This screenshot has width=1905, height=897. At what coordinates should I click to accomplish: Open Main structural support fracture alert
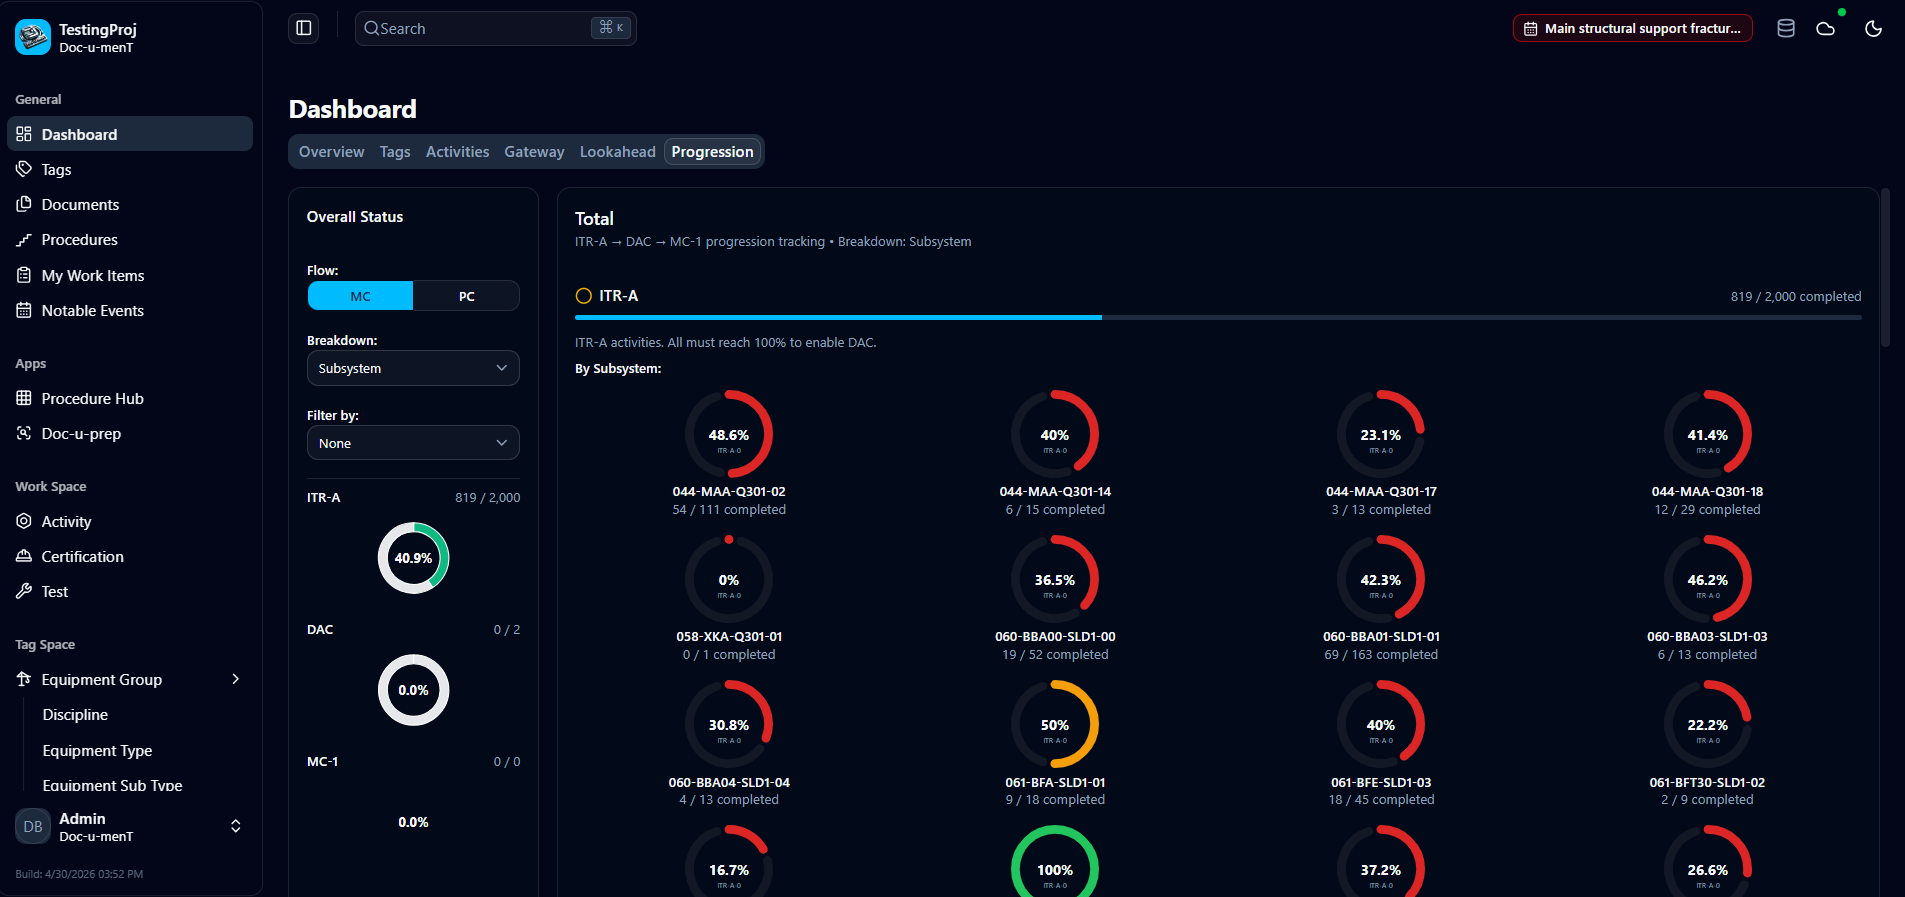click(1632, 28)
